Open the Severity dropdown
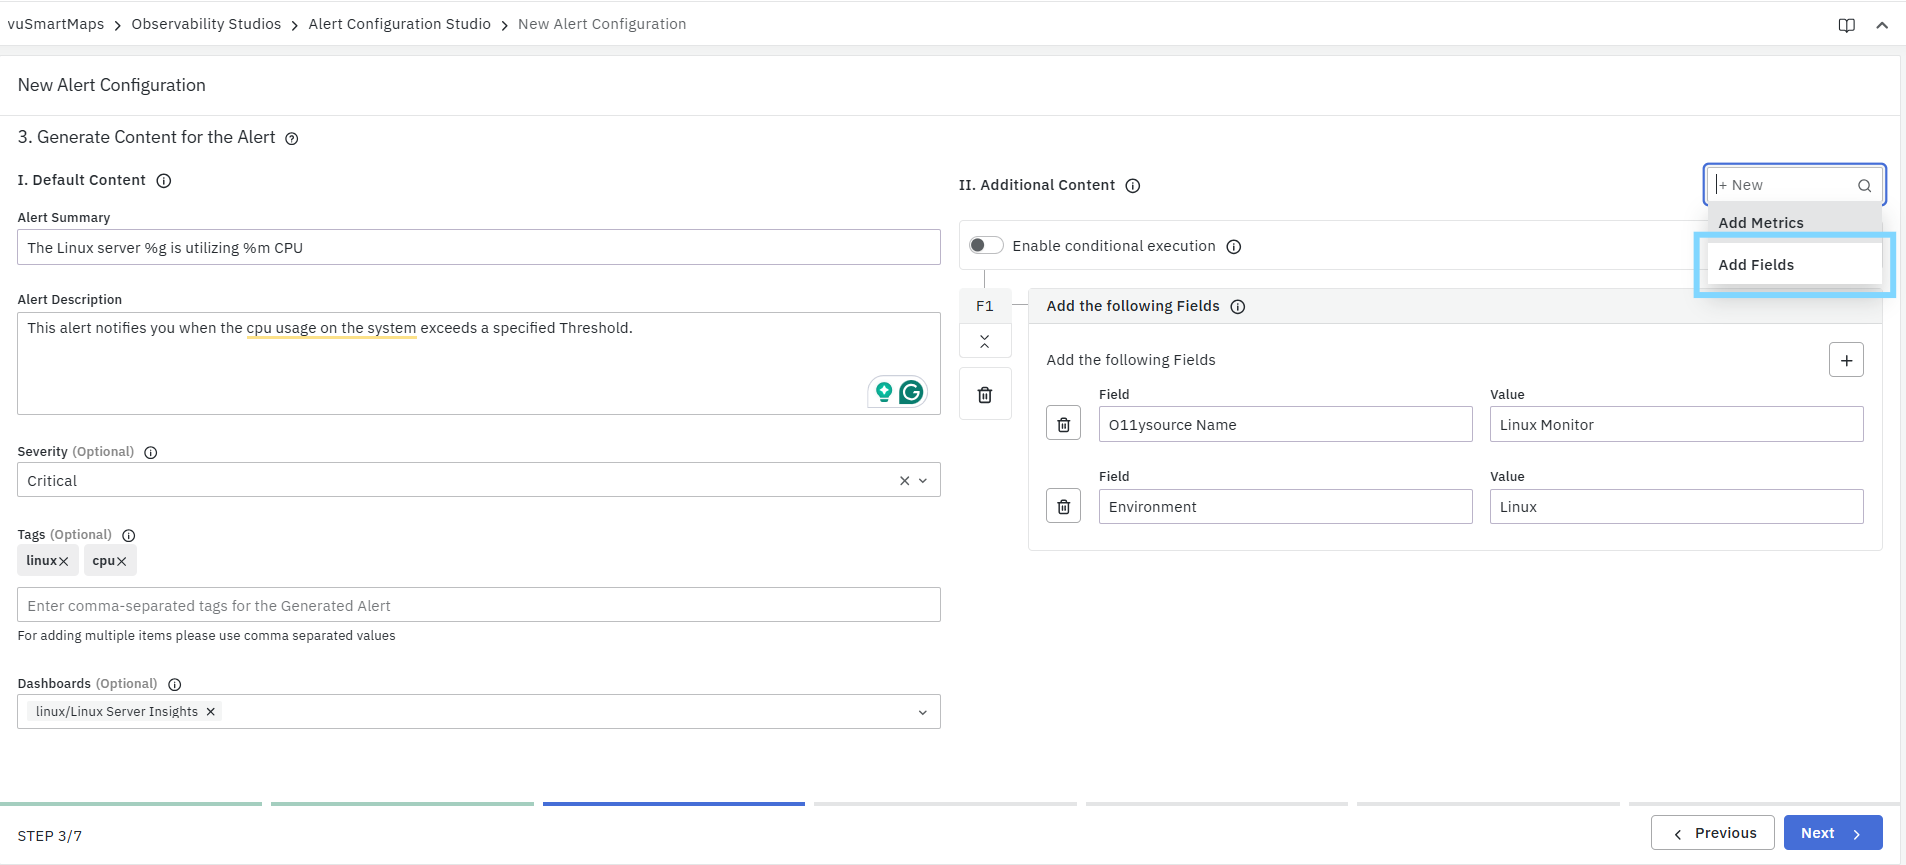Screen dimensions: 1906x865 pos(923,481)
